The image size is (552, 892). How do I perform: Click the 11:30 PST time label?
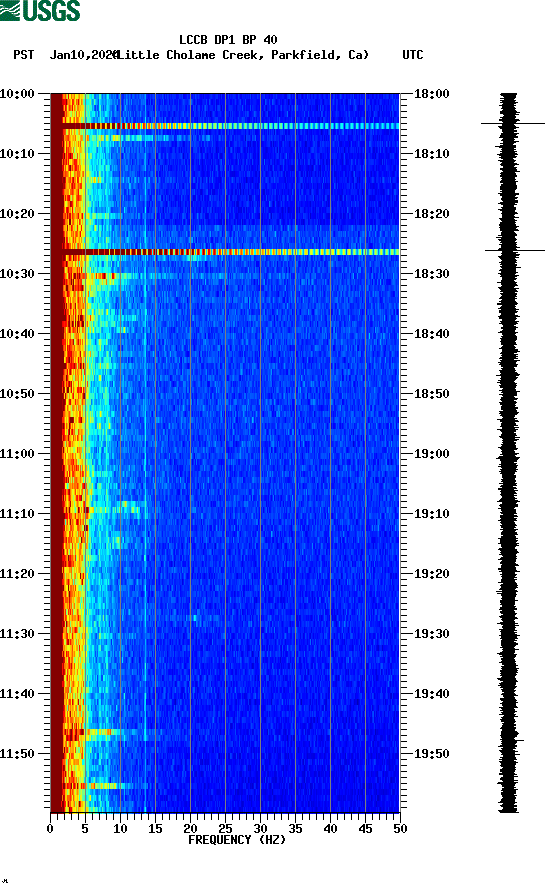coord(17,634)
